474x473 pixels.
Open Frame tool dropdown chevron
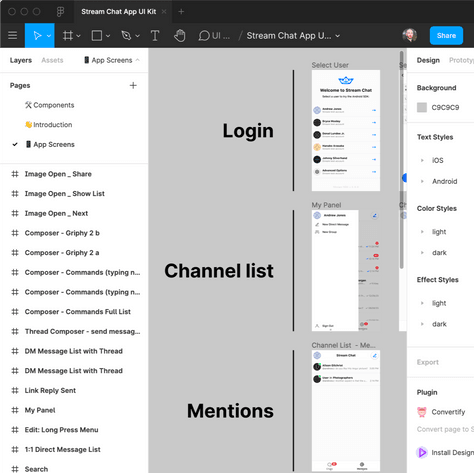click(78, 36)
